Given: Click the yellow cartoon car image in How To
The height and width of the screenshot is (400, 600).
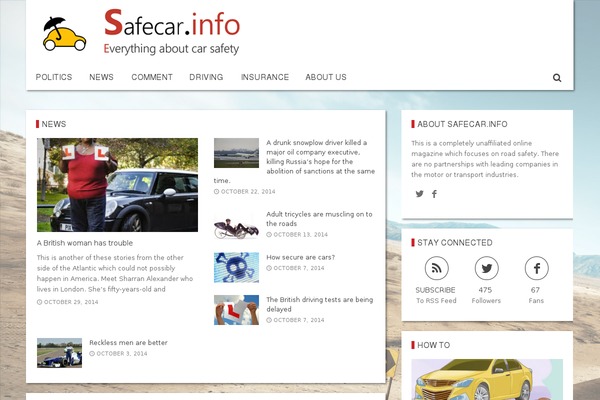Looking at the screenshot, I should [x=487, y=379].
